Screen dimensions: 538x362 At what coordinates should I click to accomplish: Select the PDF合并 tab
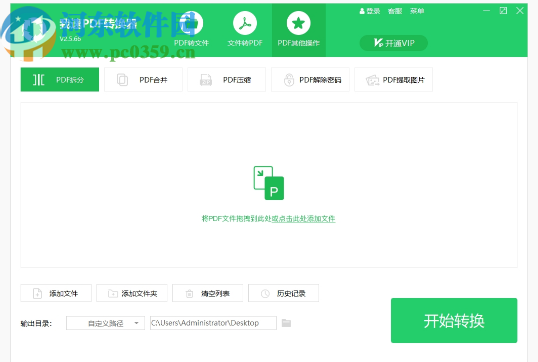tap(143, 80)
